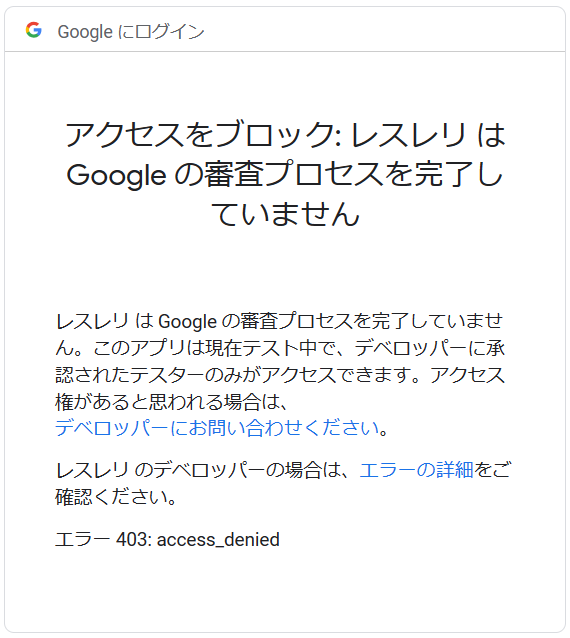Click the word Google in body paragraph

pos(187,322)
